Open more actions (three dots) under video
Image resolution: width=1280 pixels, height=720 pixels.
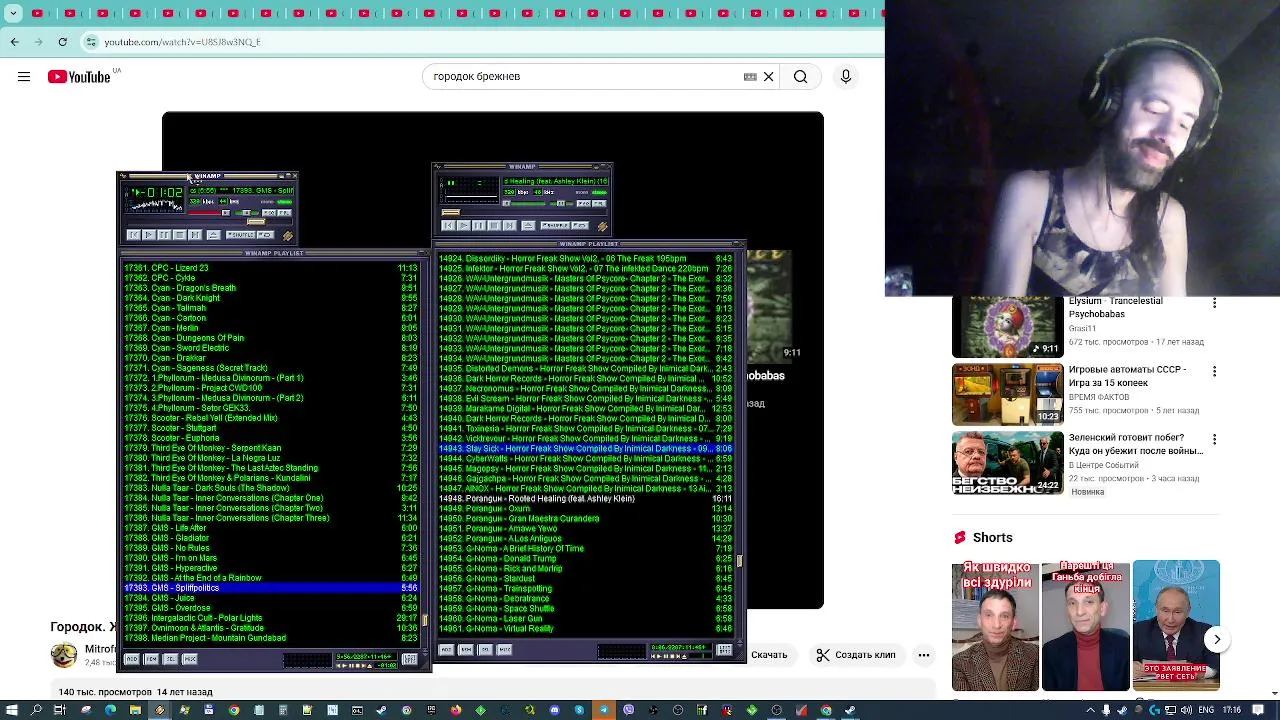[x=924, y=655]
